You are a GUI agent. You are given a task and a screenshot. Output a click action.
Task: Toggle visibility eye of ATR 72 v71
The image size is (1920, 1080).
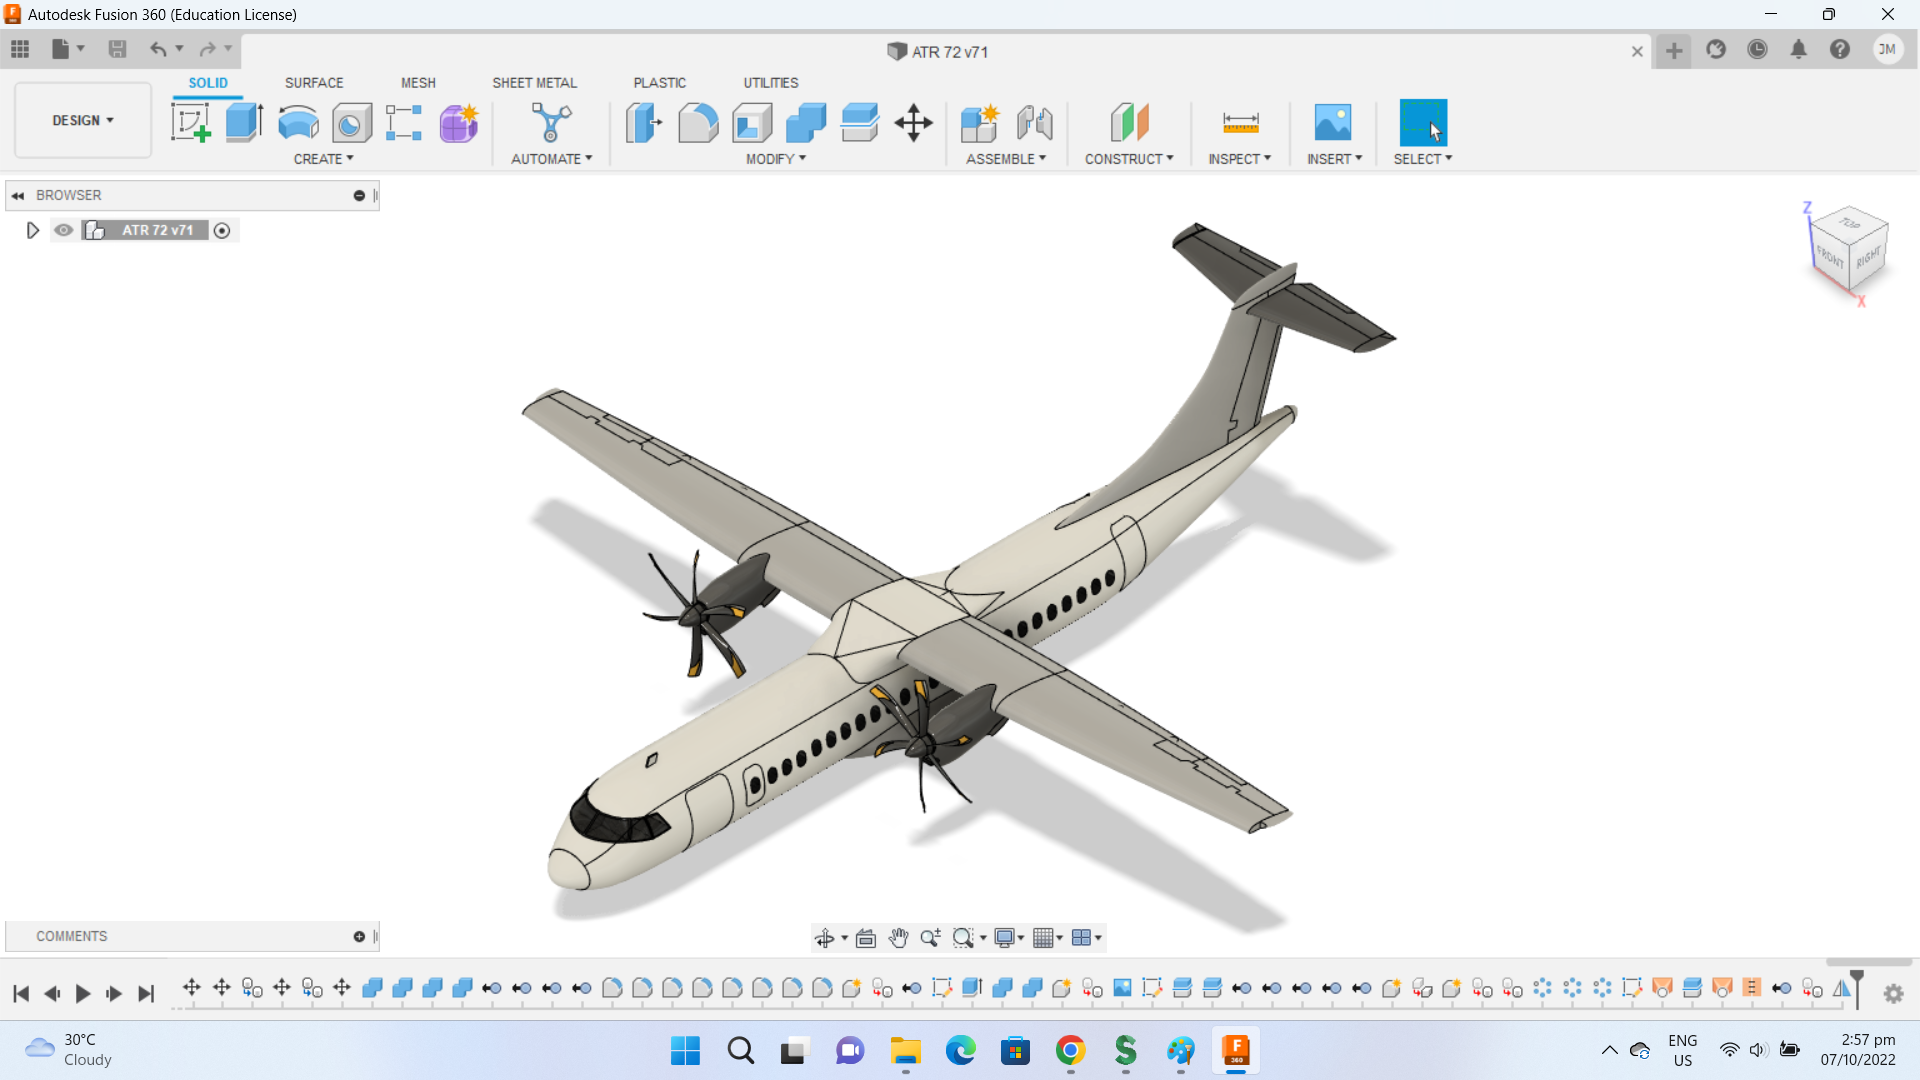64,230
